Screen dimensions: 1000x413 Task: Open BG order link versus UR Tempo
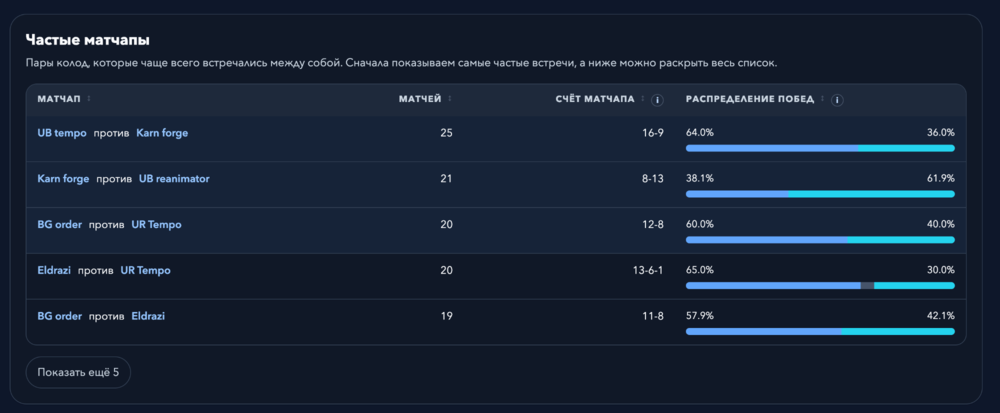click(x=59, y=225)
